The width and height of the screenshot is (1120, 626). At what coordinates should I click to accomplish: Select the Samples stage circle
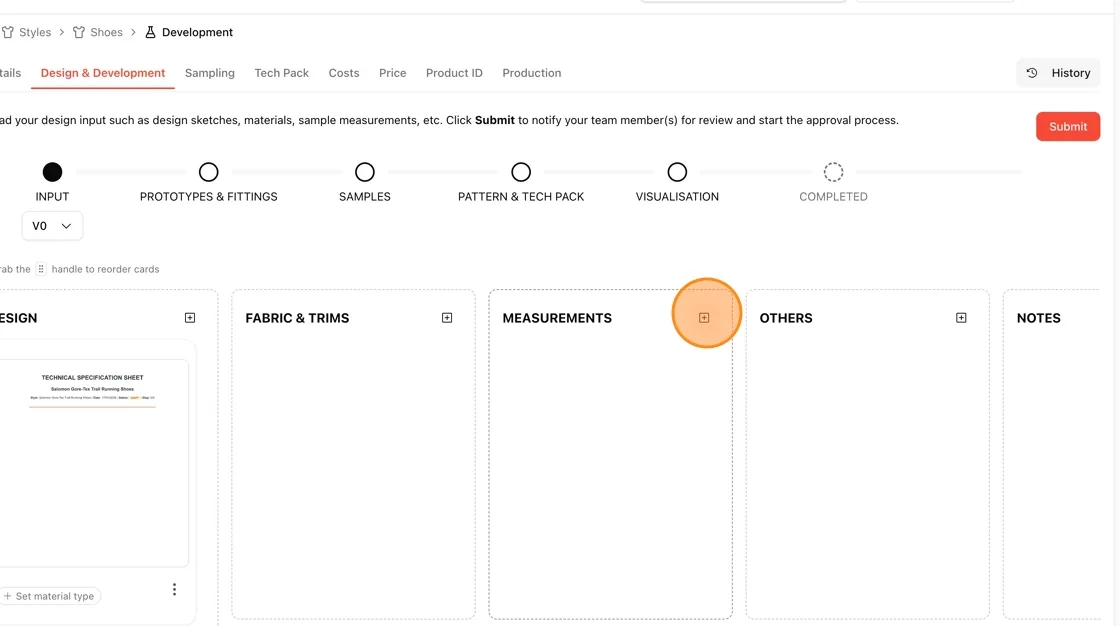click(365, 172)
